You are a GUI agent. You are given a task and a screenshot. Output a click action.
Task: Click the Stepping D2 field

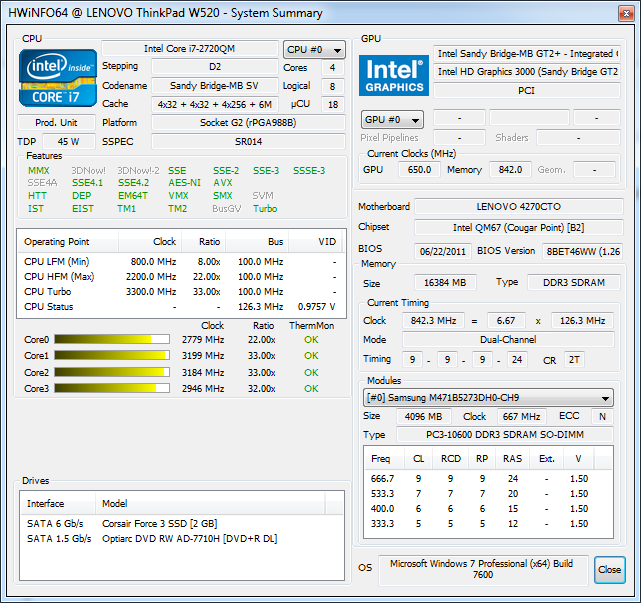click(x=215, y=67)
